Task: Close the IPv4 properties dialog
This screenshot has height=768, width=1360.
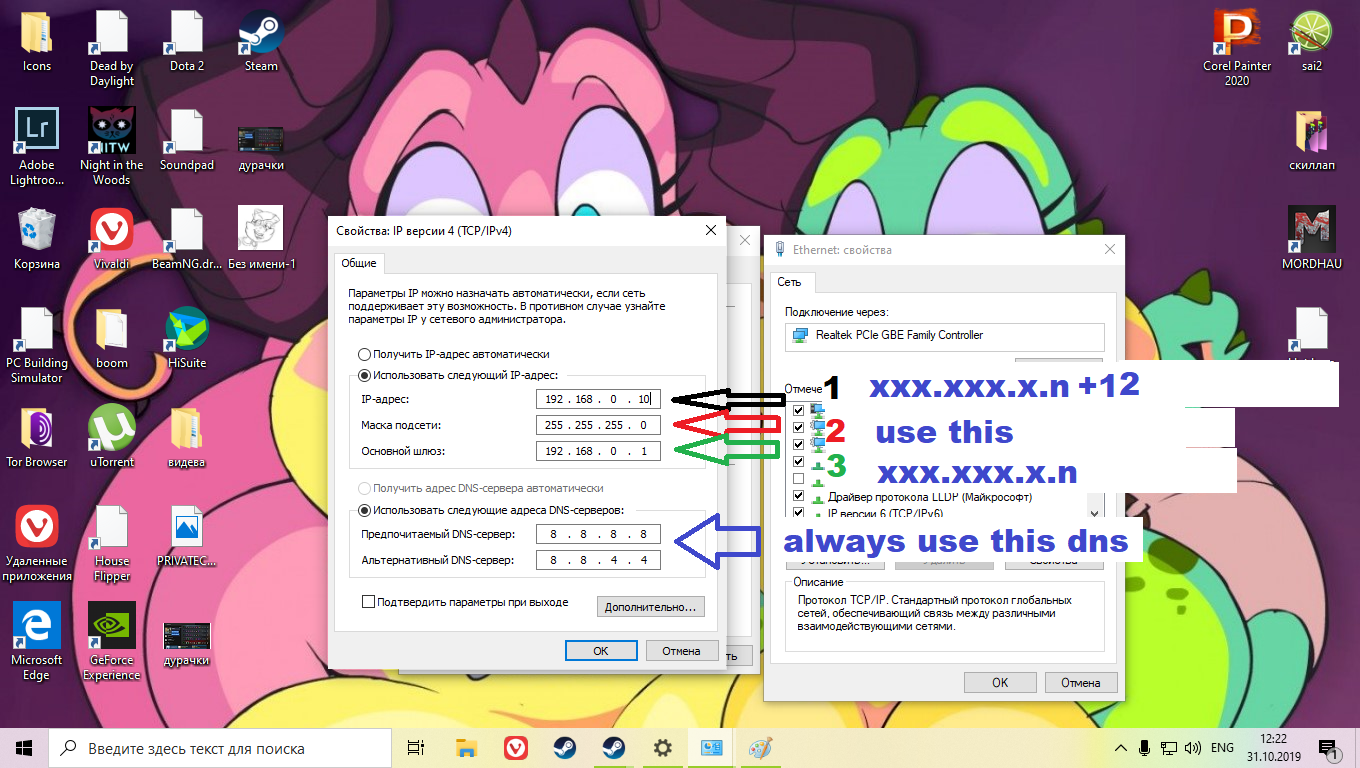Action: [711, 230]
